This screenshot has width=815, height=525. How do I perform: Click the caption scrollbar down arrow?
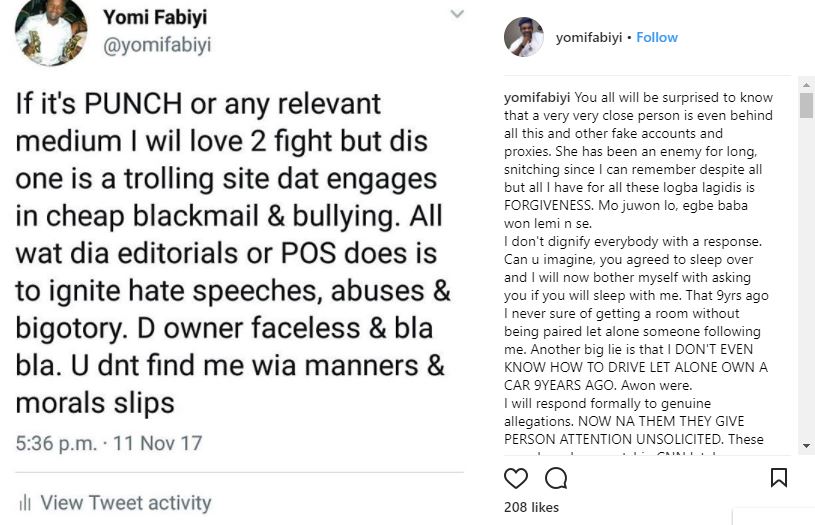(x=806, y=445)
